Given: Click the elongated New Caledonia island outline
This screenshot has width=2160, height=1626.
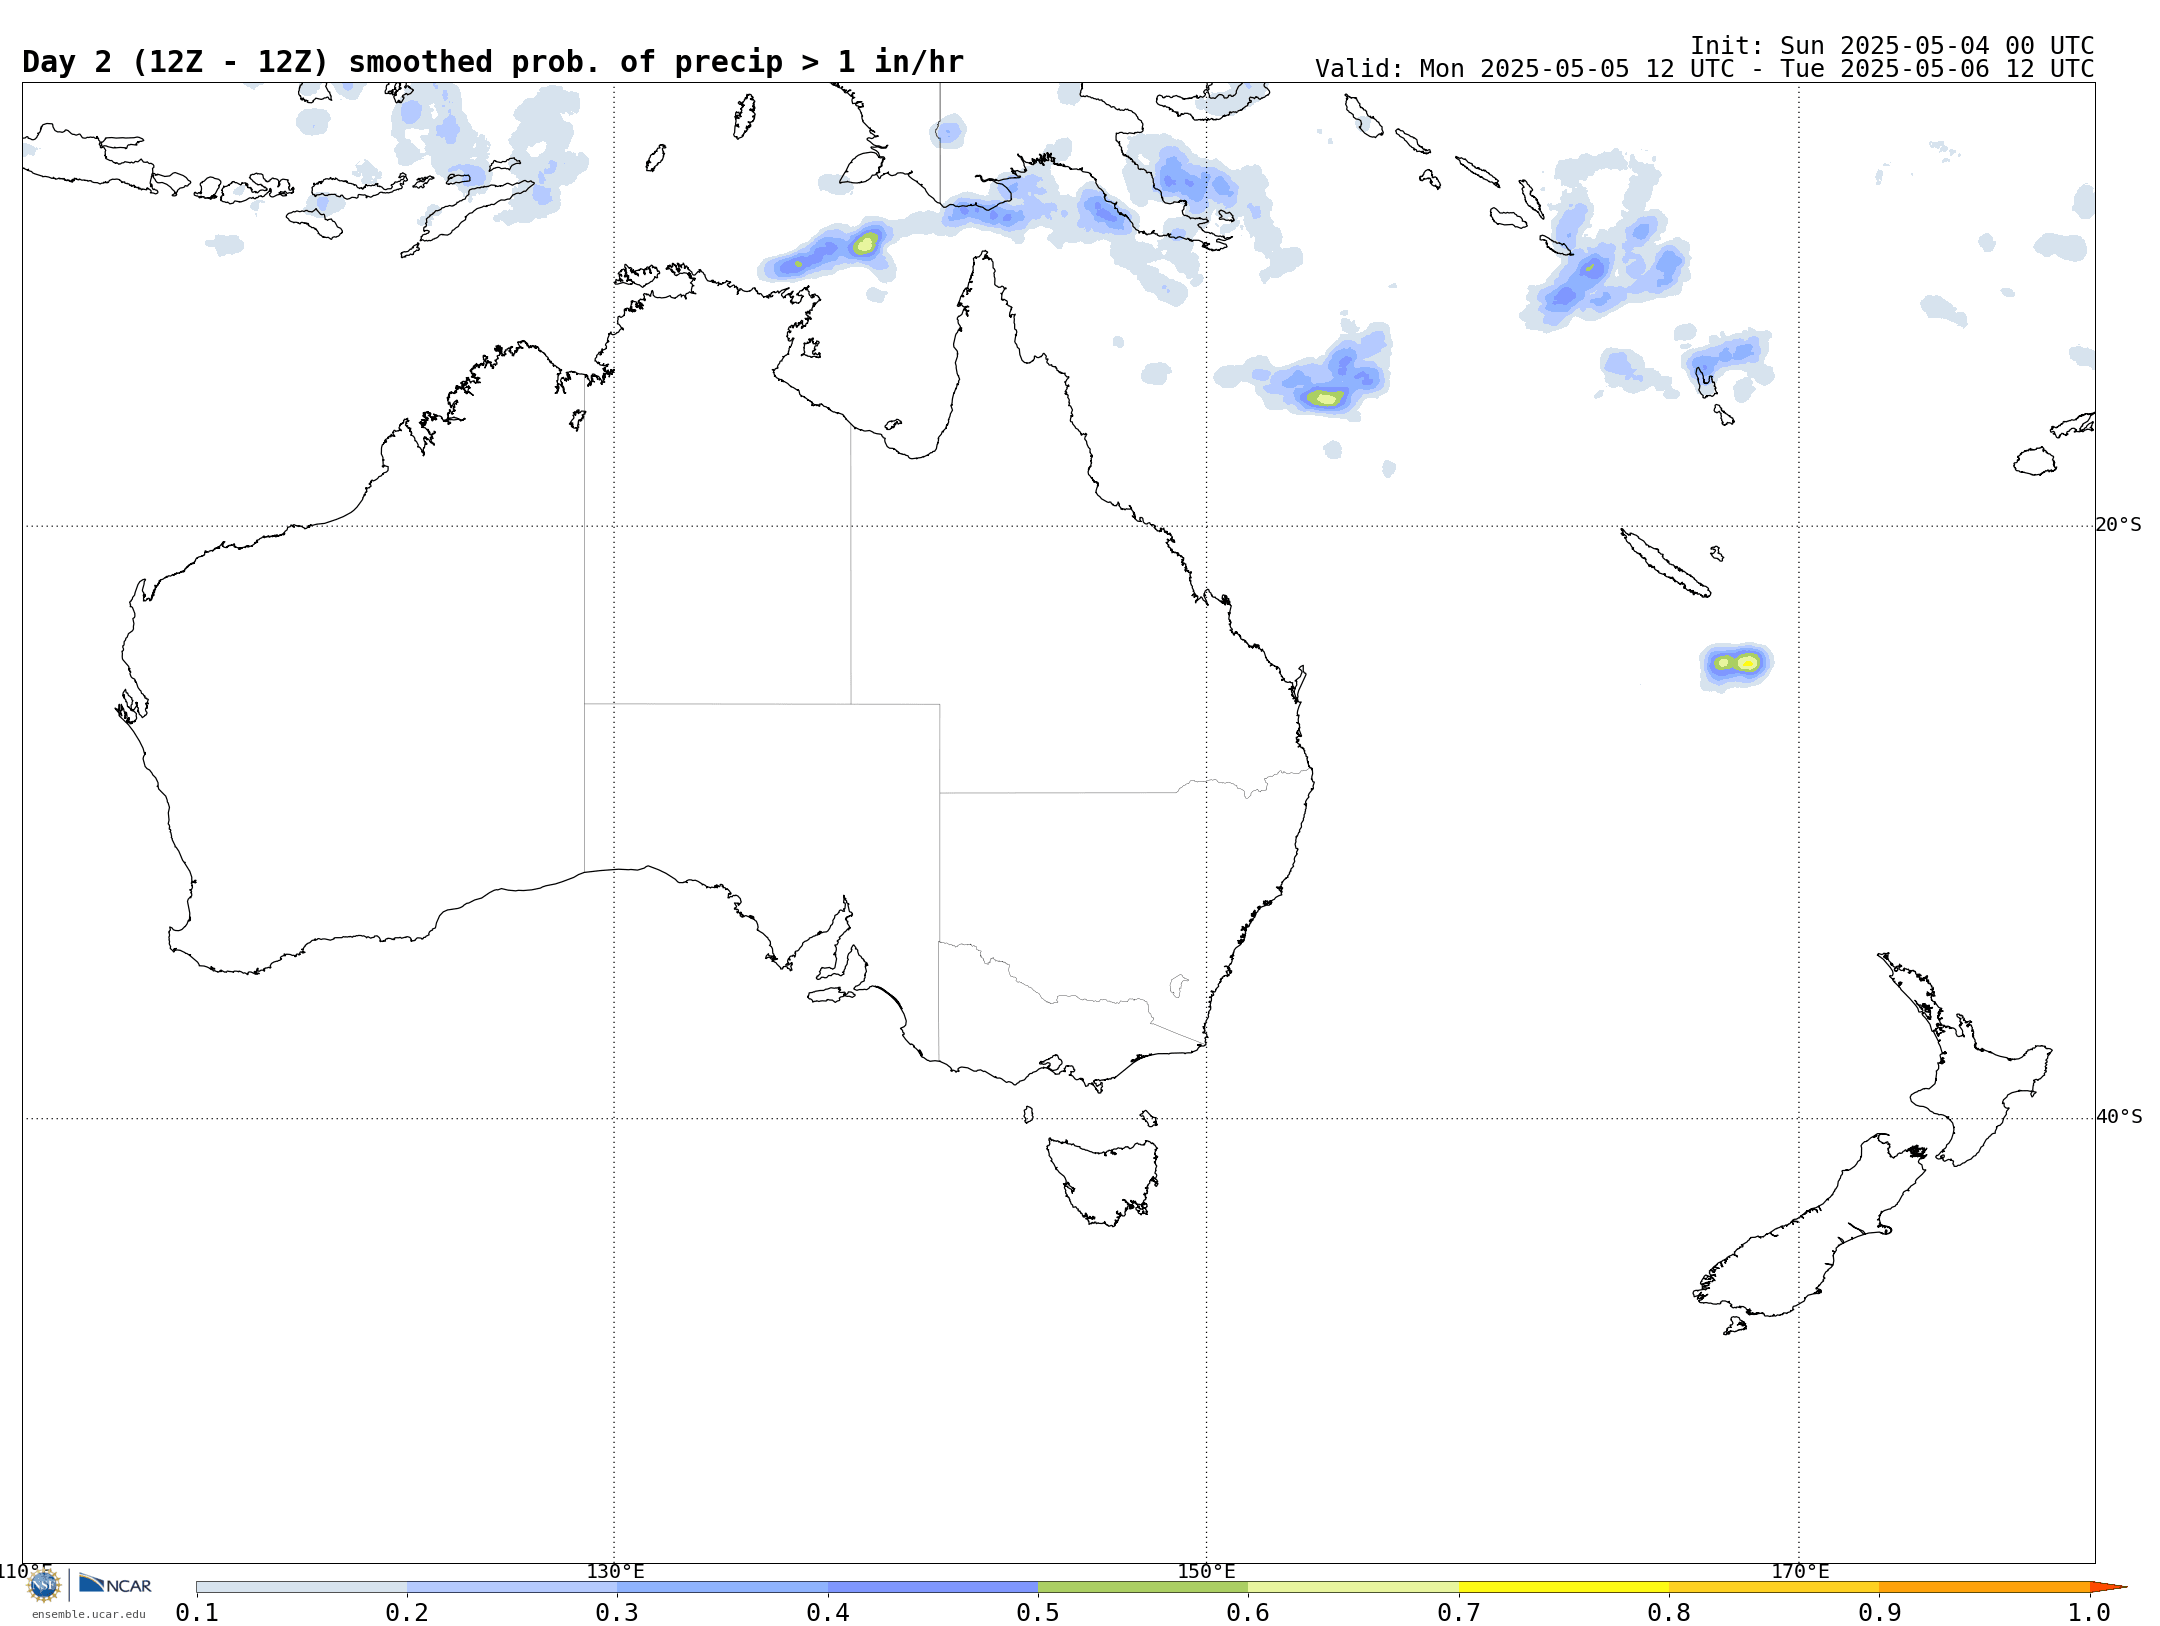Looking at the screenshot, I should (x=1665, y=563).
